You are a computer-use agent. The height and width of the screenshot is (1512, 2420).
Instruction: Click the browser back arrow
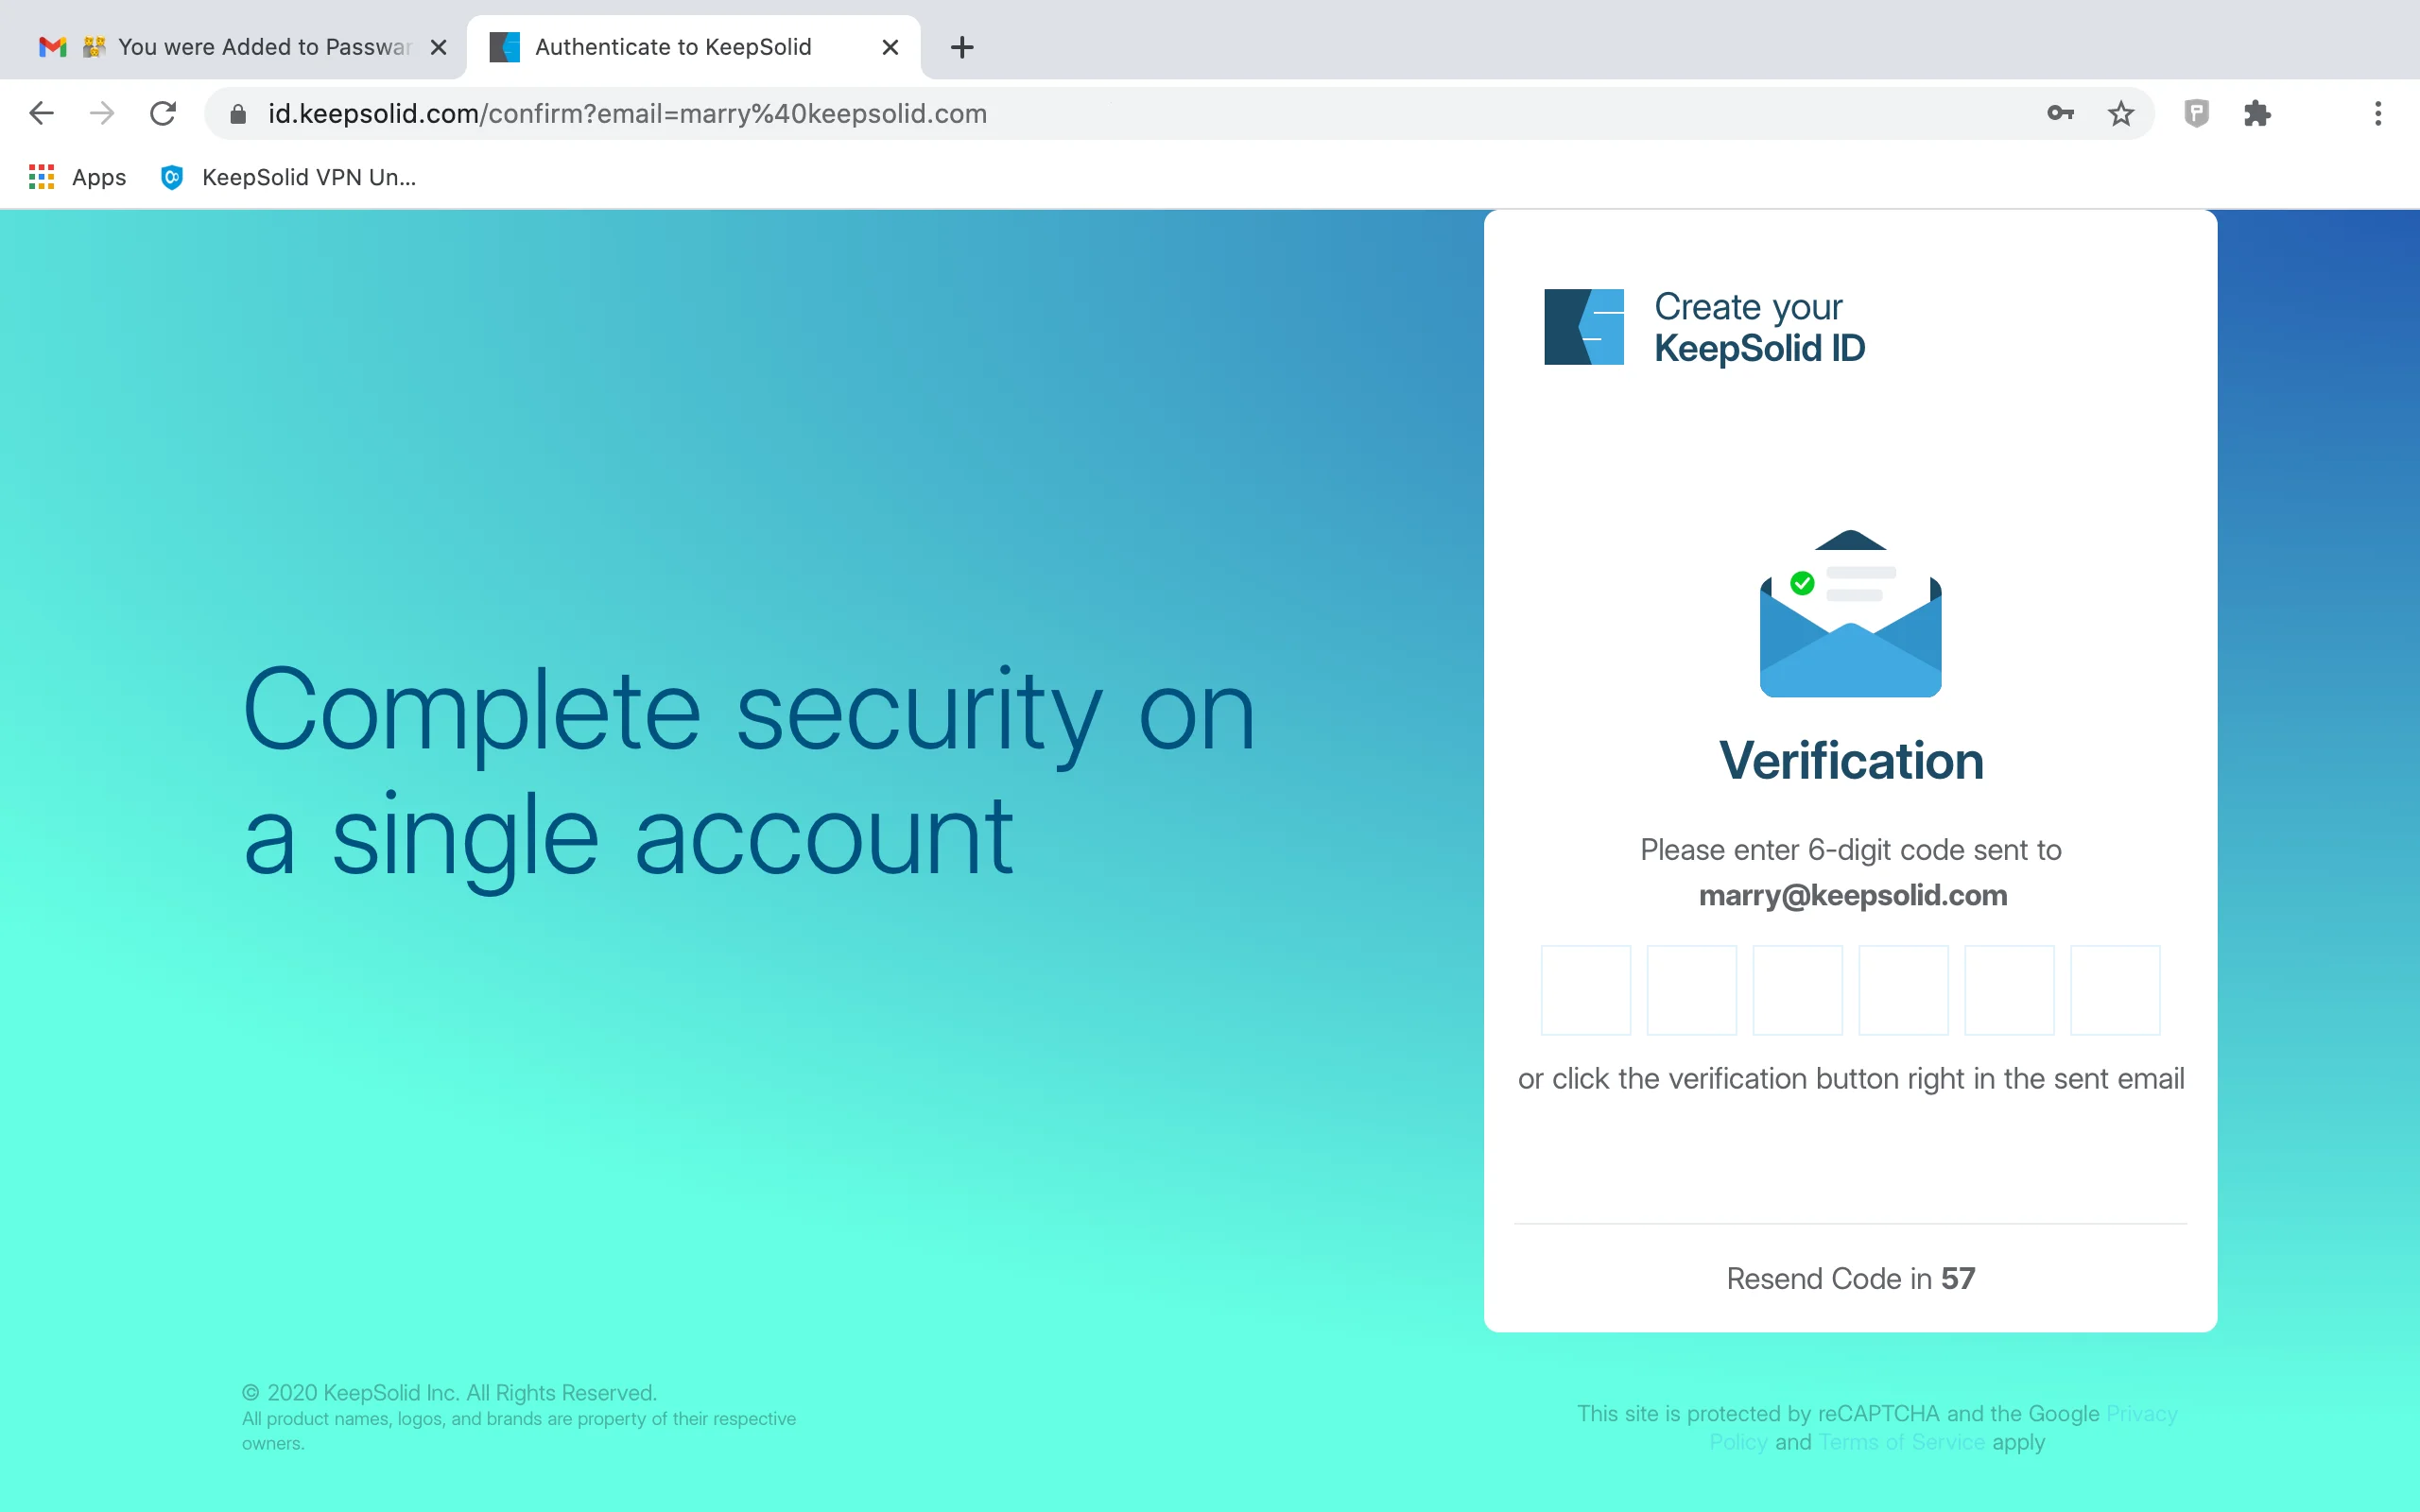coord(41,113)
